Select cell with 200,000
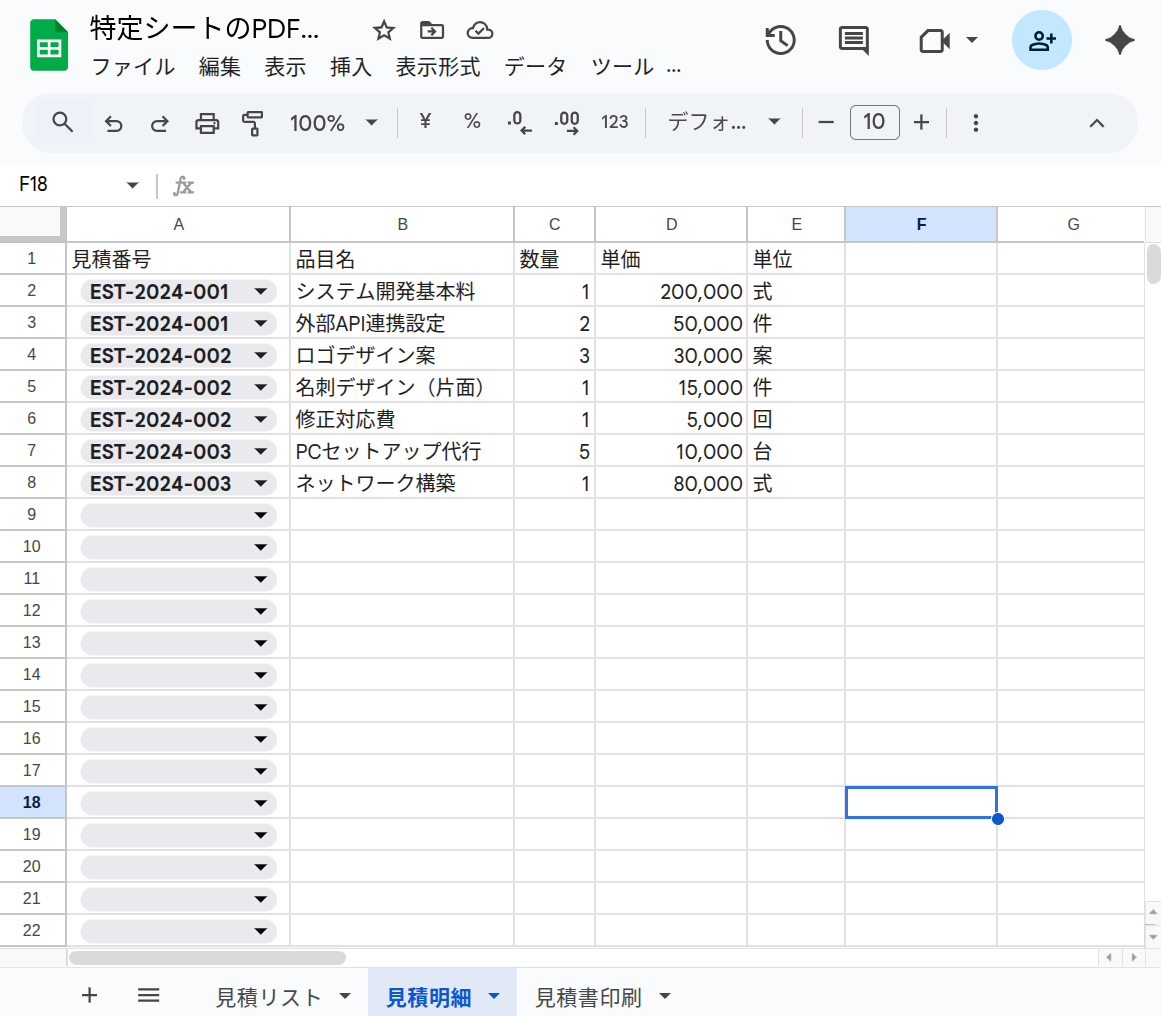Viewport: 1161px width, 1016px height. coord(671,291)
